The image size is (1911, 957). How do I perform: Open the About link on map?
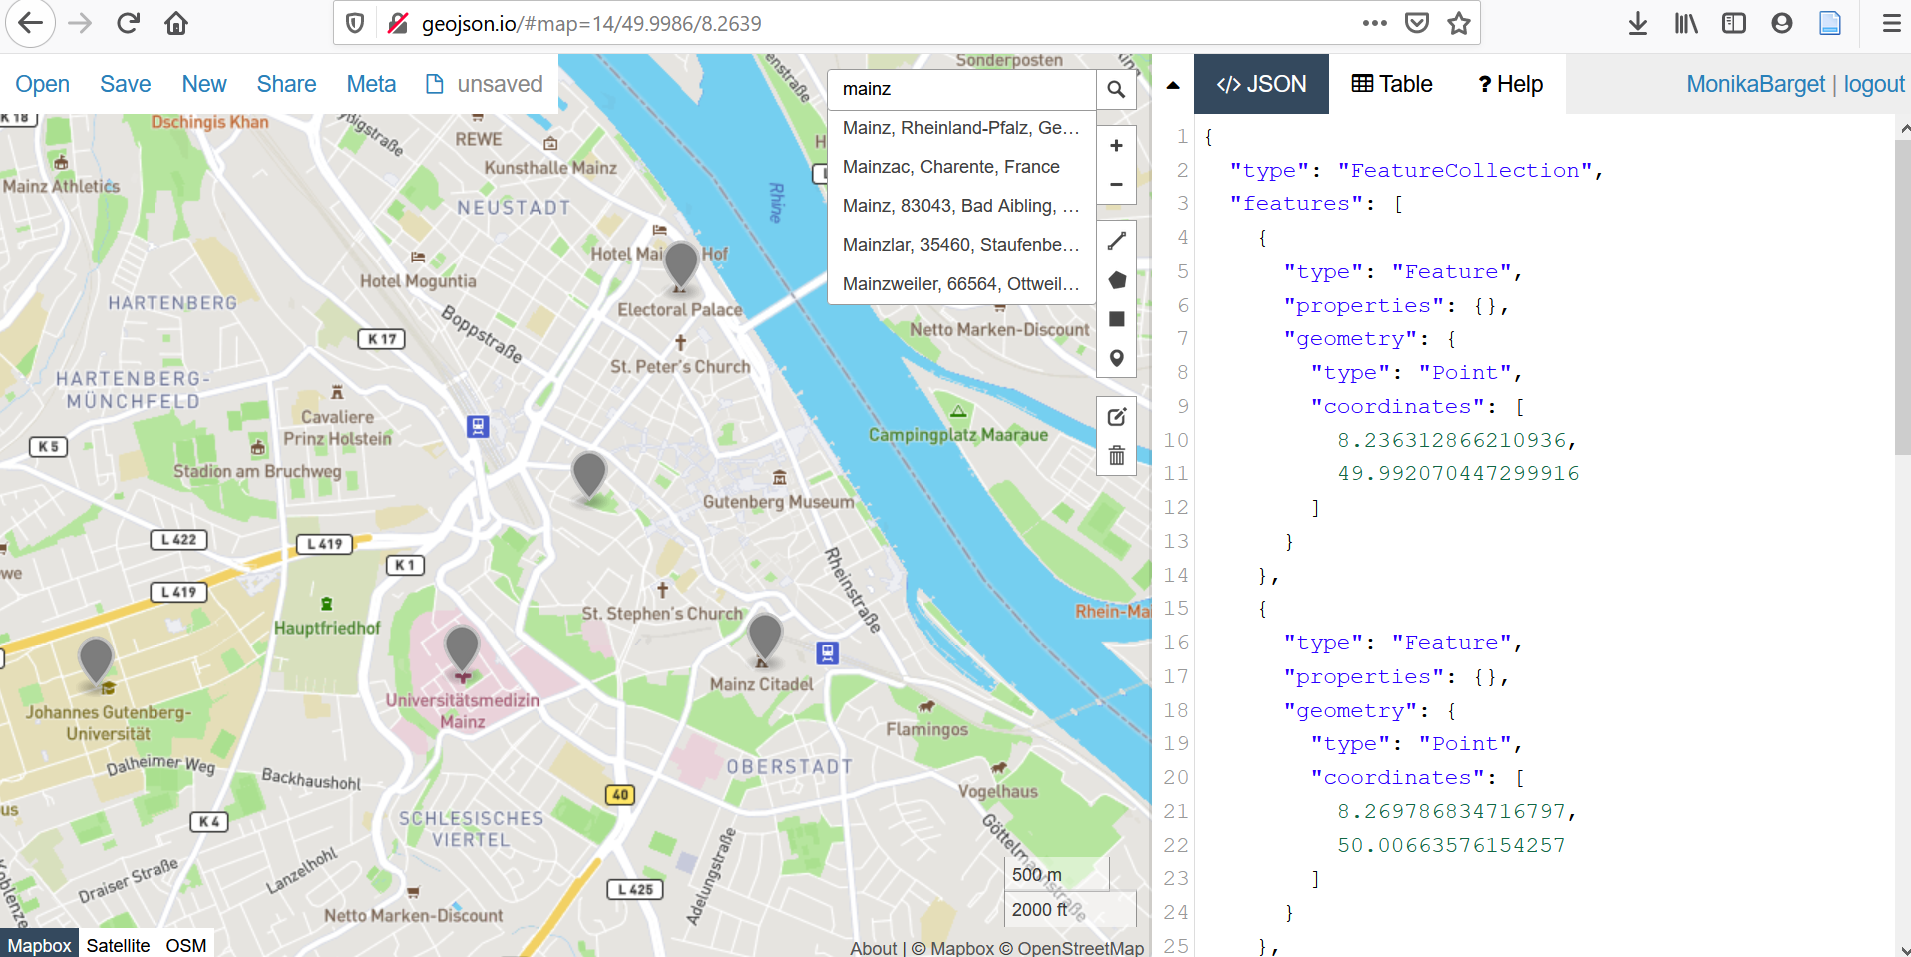[x=873, y=948]
